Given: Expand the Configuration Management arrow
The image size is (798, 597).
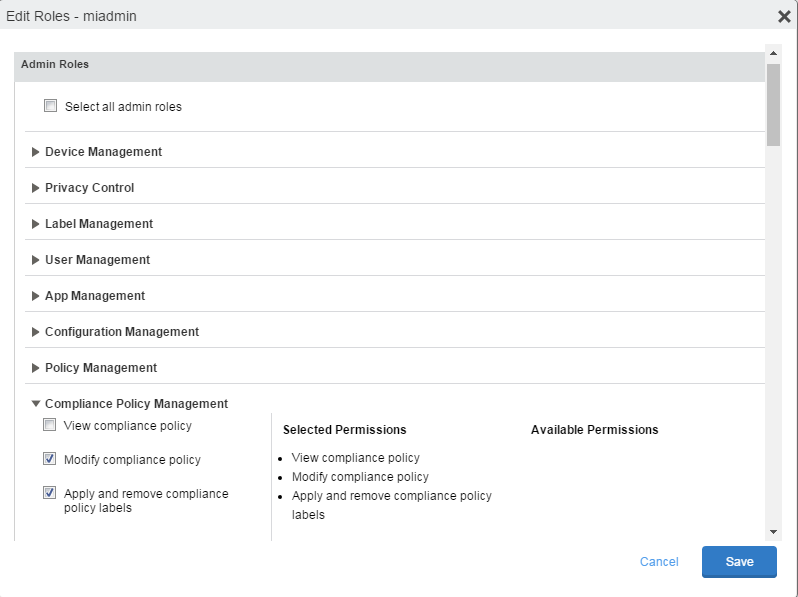Looking at the screenshot, I should click(36, 332).
